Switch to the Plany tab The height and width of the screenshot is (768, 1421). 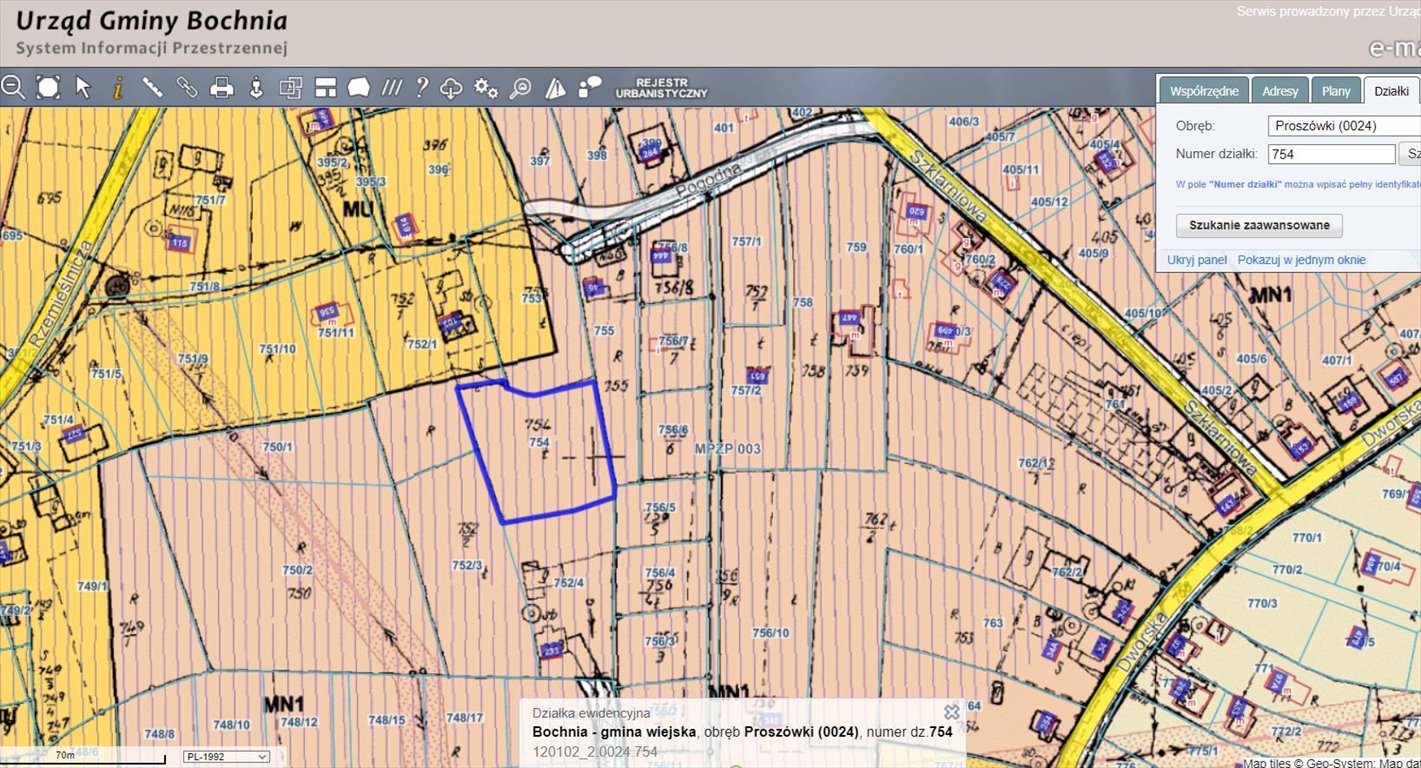click(x=1336, y=91)
